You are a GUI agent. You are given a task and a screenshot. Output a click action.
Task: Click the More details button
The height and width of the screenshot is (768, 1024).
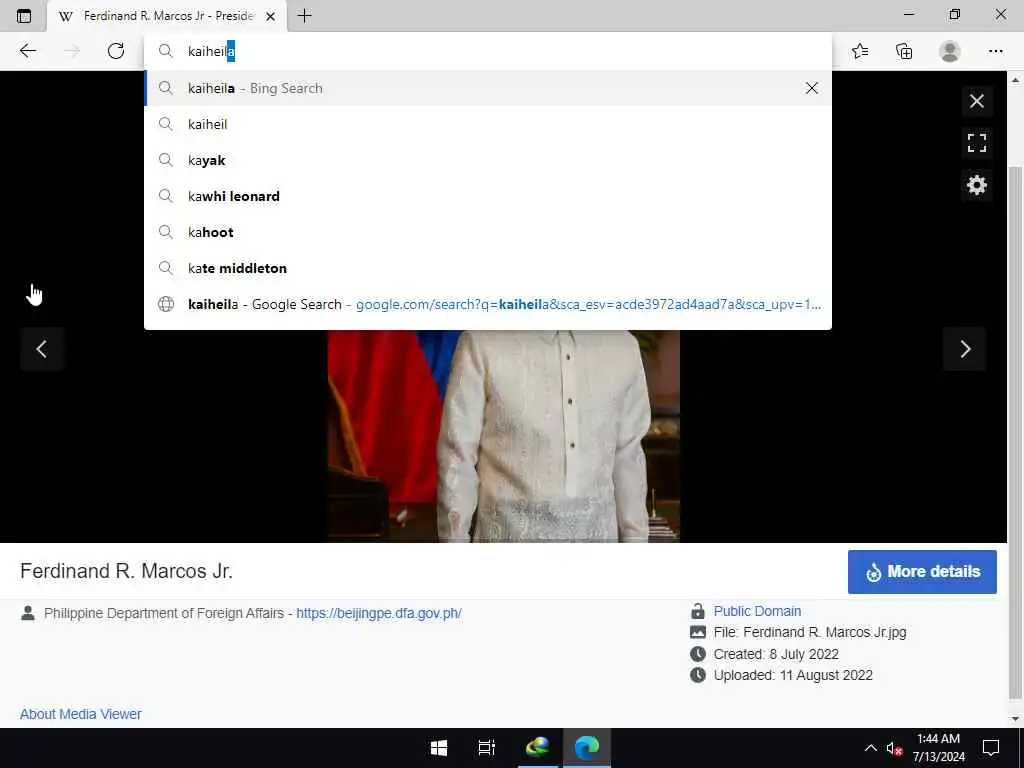[922, 571]
